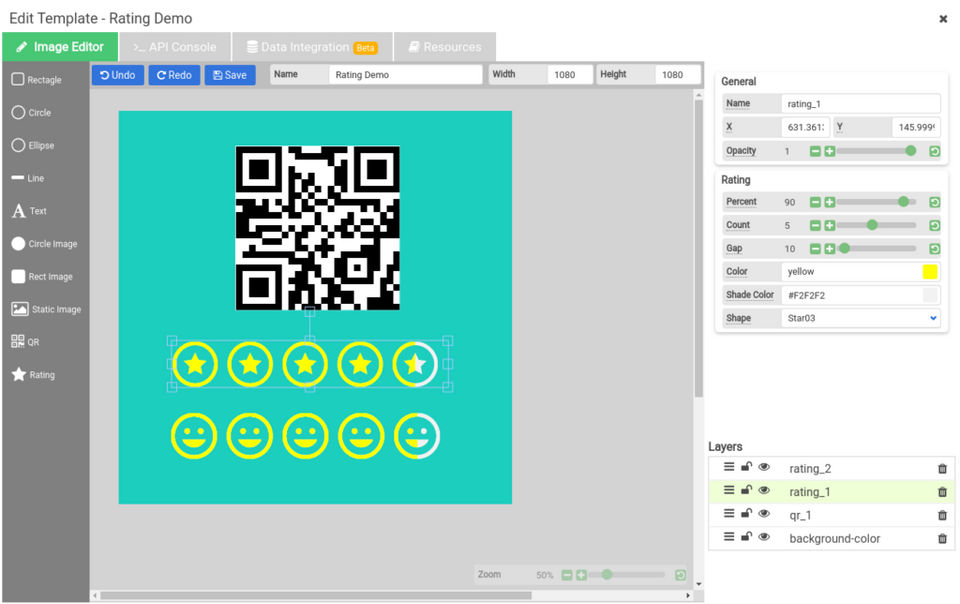Viewport: 960px width, 604px height.
Task: Toggle lock on qr_1 layer
Action: tap(746, 513)
